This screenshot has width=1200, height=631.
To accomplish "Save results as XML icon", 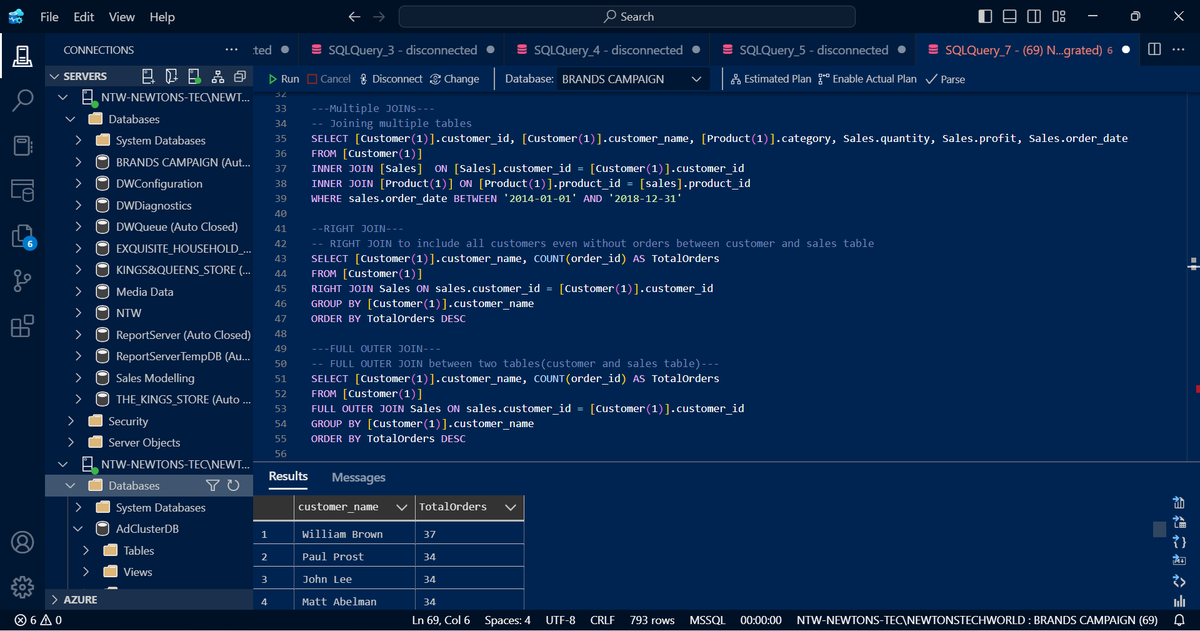I will point(1178,581).
